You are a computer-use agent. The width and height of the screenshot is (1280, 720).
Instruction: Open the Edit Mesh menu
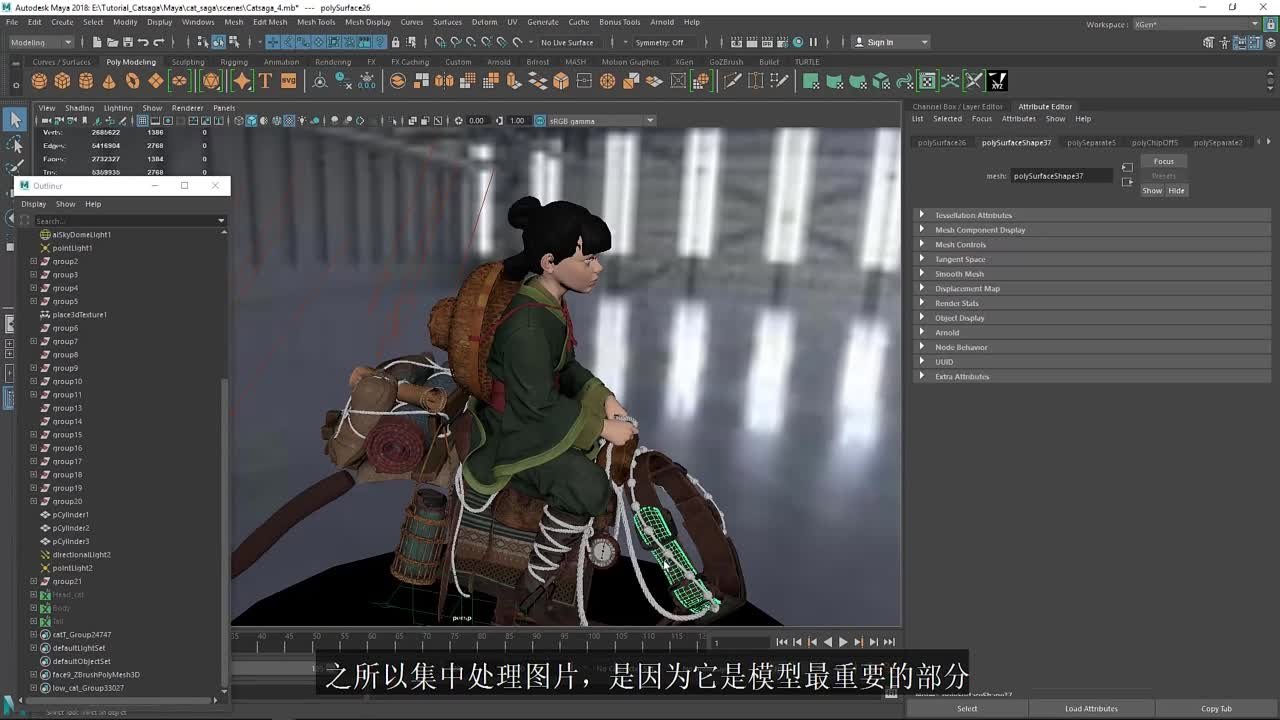[269, 22]
